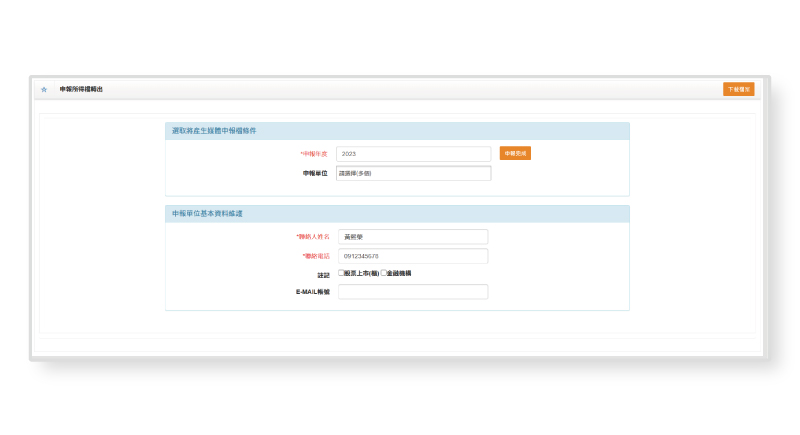Image resolution: width=800 pixels, height=435 pixels.
Task: Click the 選取將產生媒體申報檔條件 section header
Action: (213, 131)
